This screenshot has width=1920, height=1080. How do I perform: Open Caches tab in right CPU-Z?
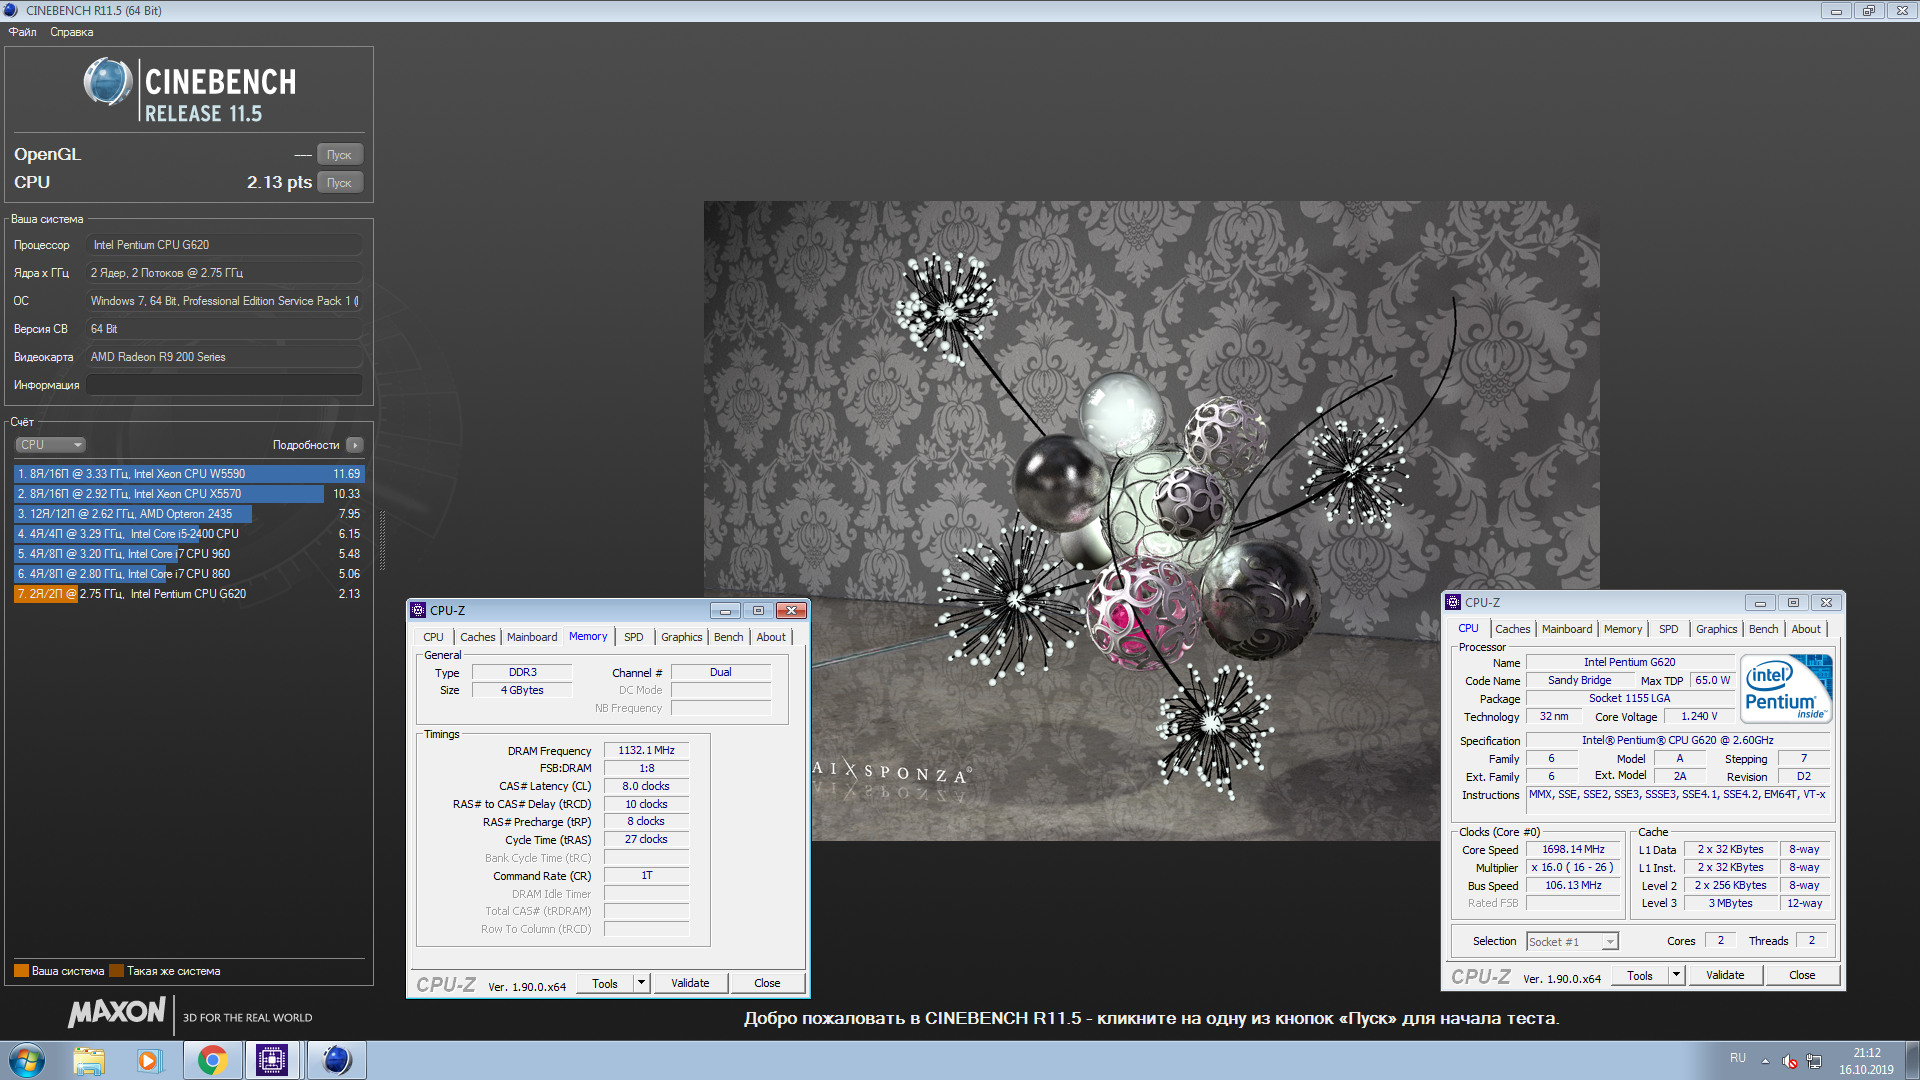[x=1512, y=629]
